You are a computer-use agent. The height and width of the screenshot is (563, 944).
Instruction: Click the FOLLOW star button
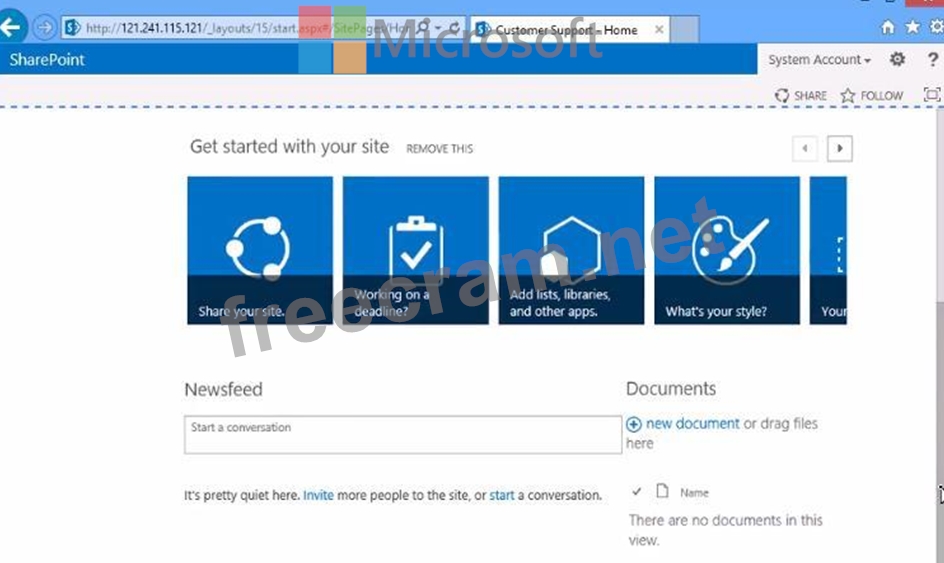coord(872,95)
